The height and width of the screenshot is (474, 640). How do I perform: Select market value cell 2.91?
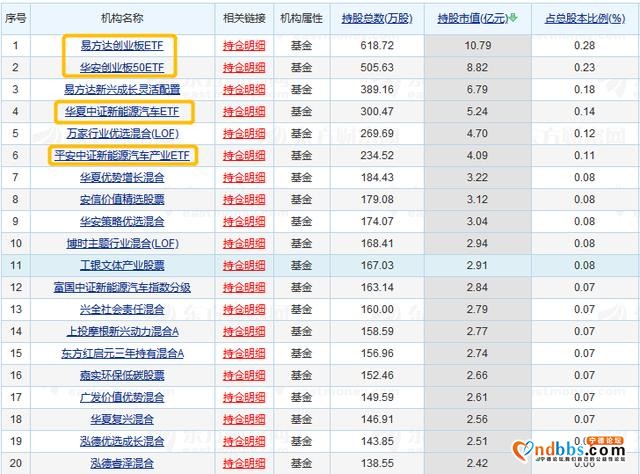coord(478,266)
